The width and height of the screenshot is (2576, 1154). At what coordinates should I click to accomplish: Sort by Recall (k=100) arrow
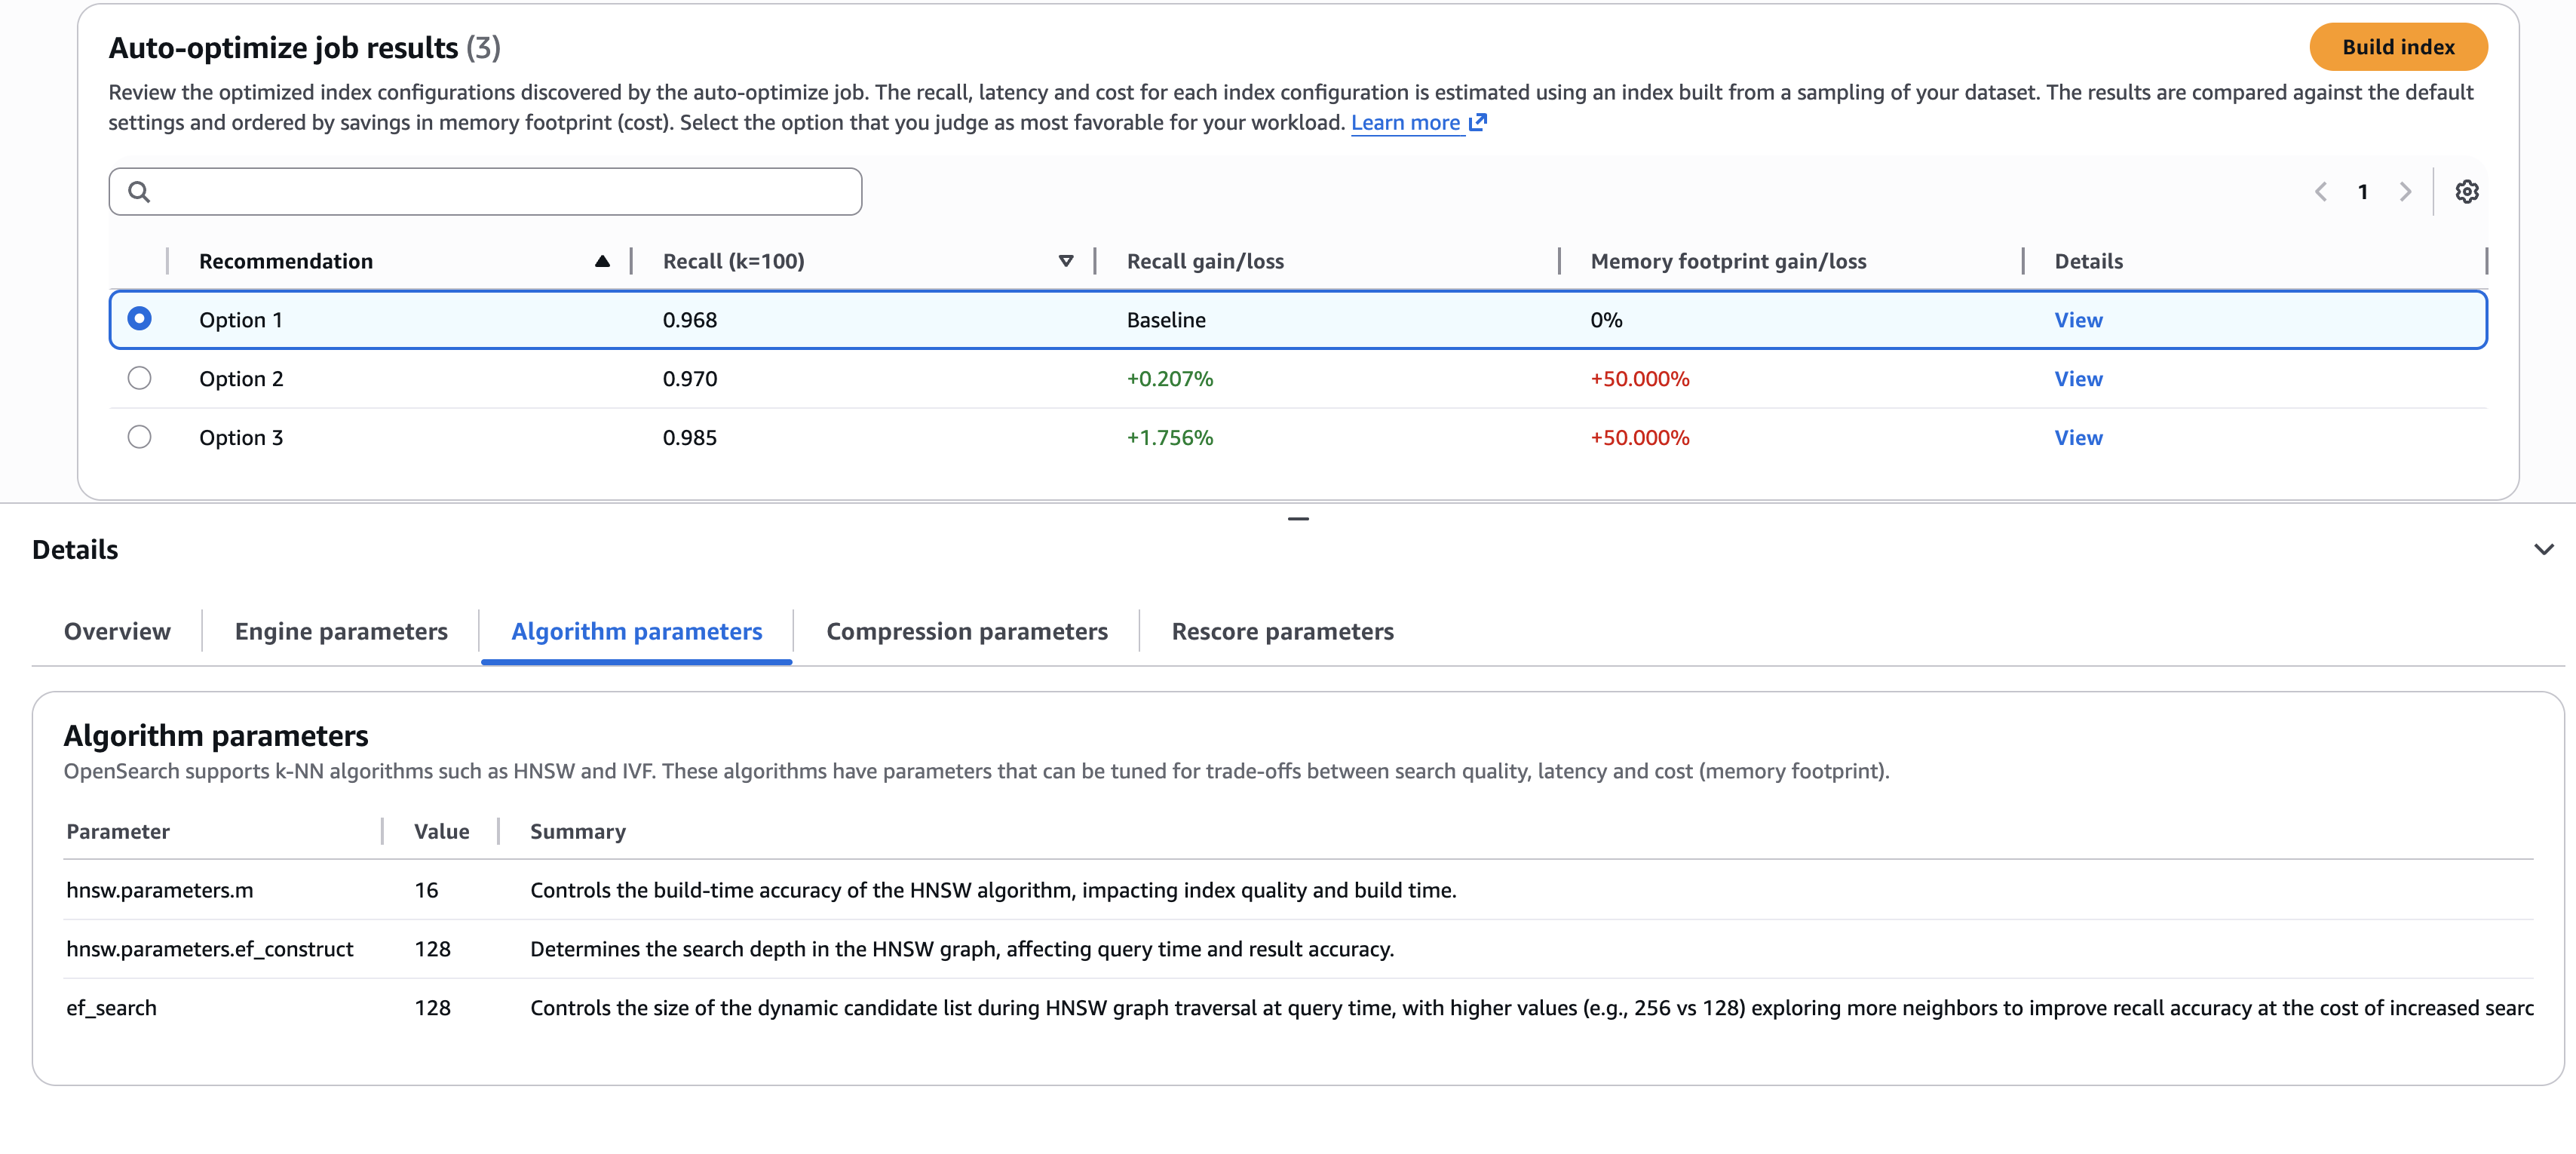pos(1065,261)
